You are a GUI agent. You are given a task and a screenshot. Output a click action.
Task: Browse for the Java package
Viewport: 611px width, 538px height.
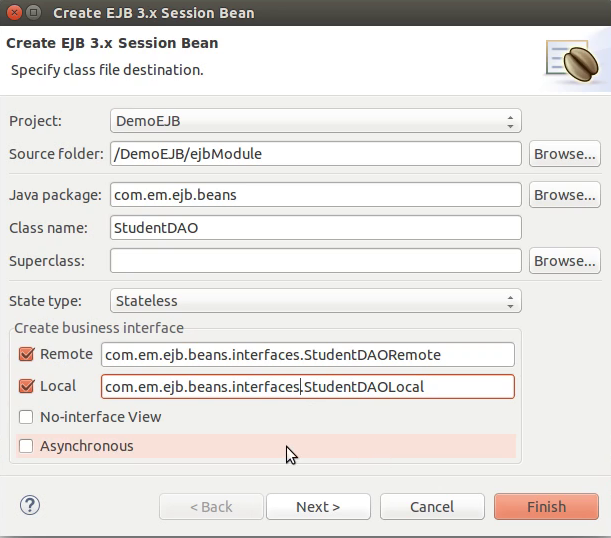[565, 195]
